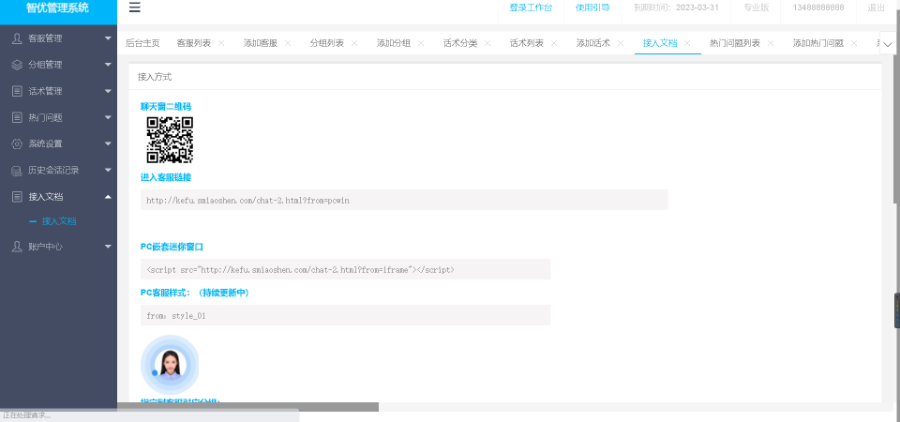This screenshot has height=422, width=900.
Task: Click the 账户中心 user icon in sidebar
Action: point(17,246)
